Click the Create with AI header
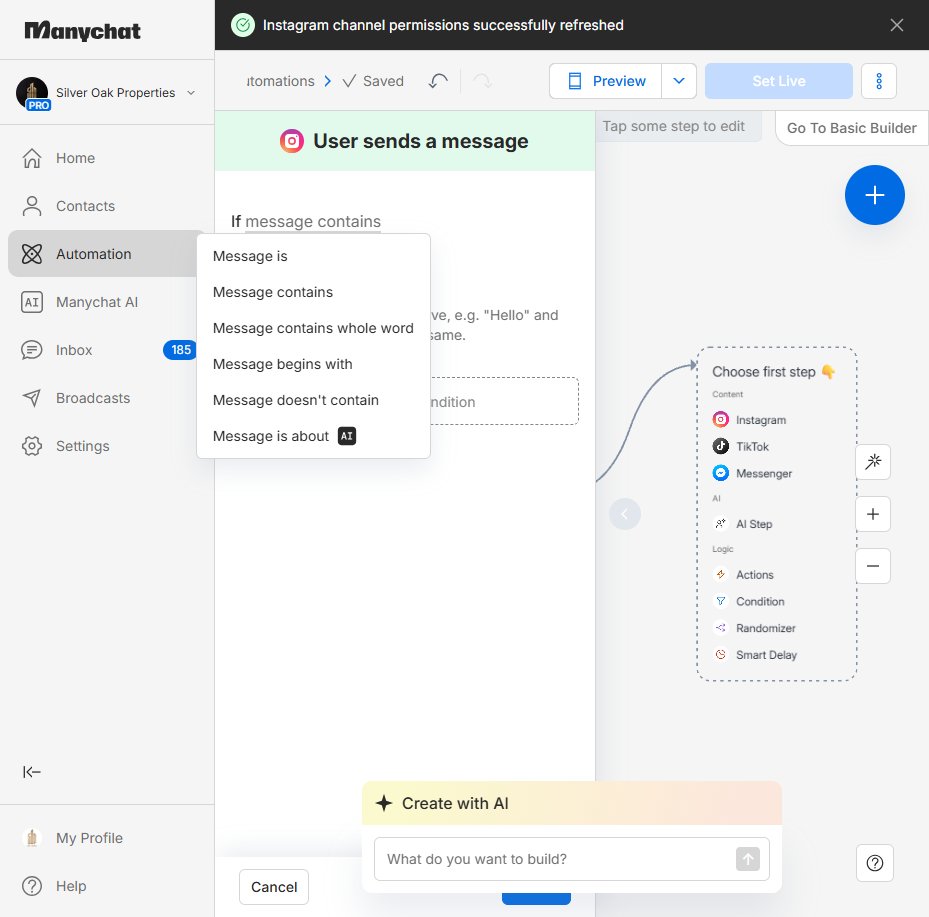This screenshot has width=929, height=917. point(572,803)
